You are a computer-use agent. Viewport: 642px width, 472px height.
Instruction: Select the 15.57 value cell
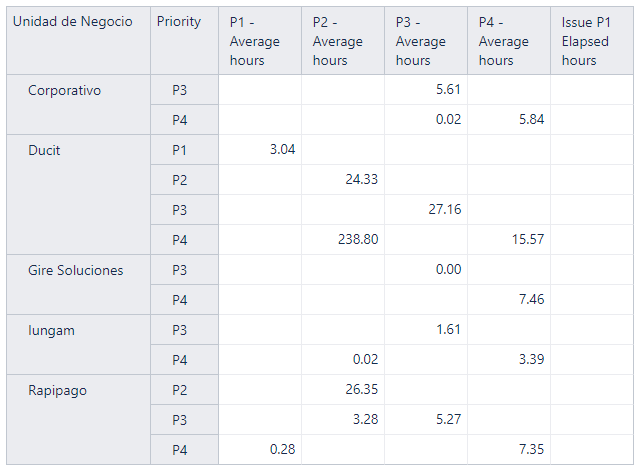pos(509,239)
